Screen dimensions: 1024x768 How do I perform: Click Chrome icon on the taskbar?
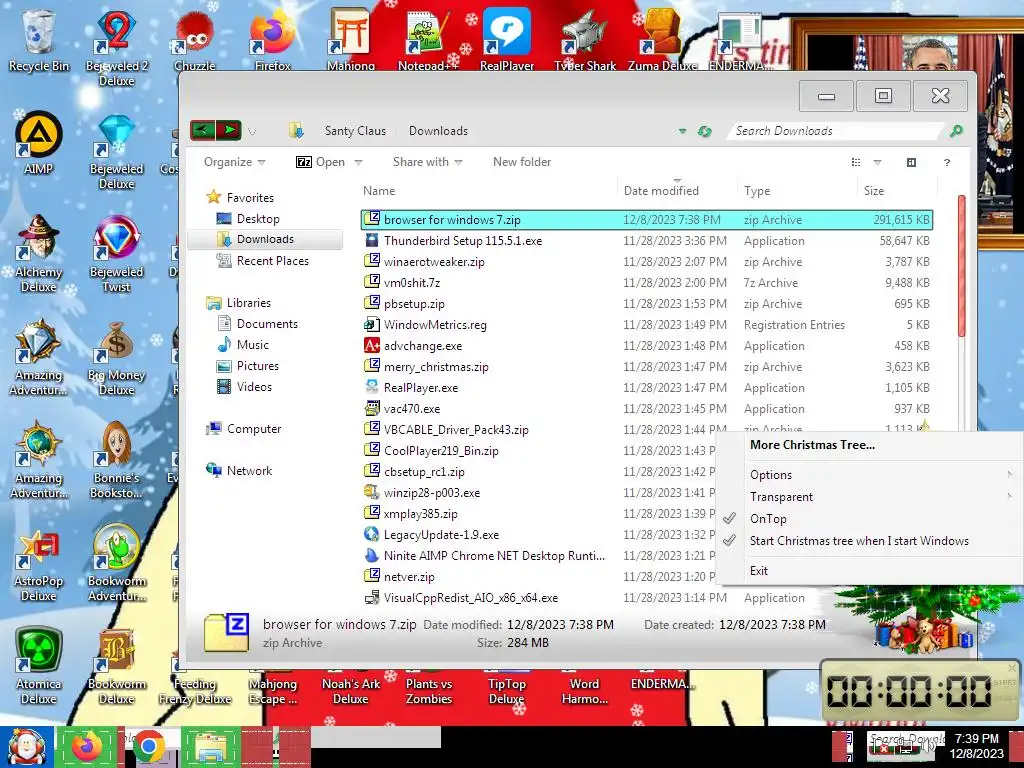tap(149, 747)
